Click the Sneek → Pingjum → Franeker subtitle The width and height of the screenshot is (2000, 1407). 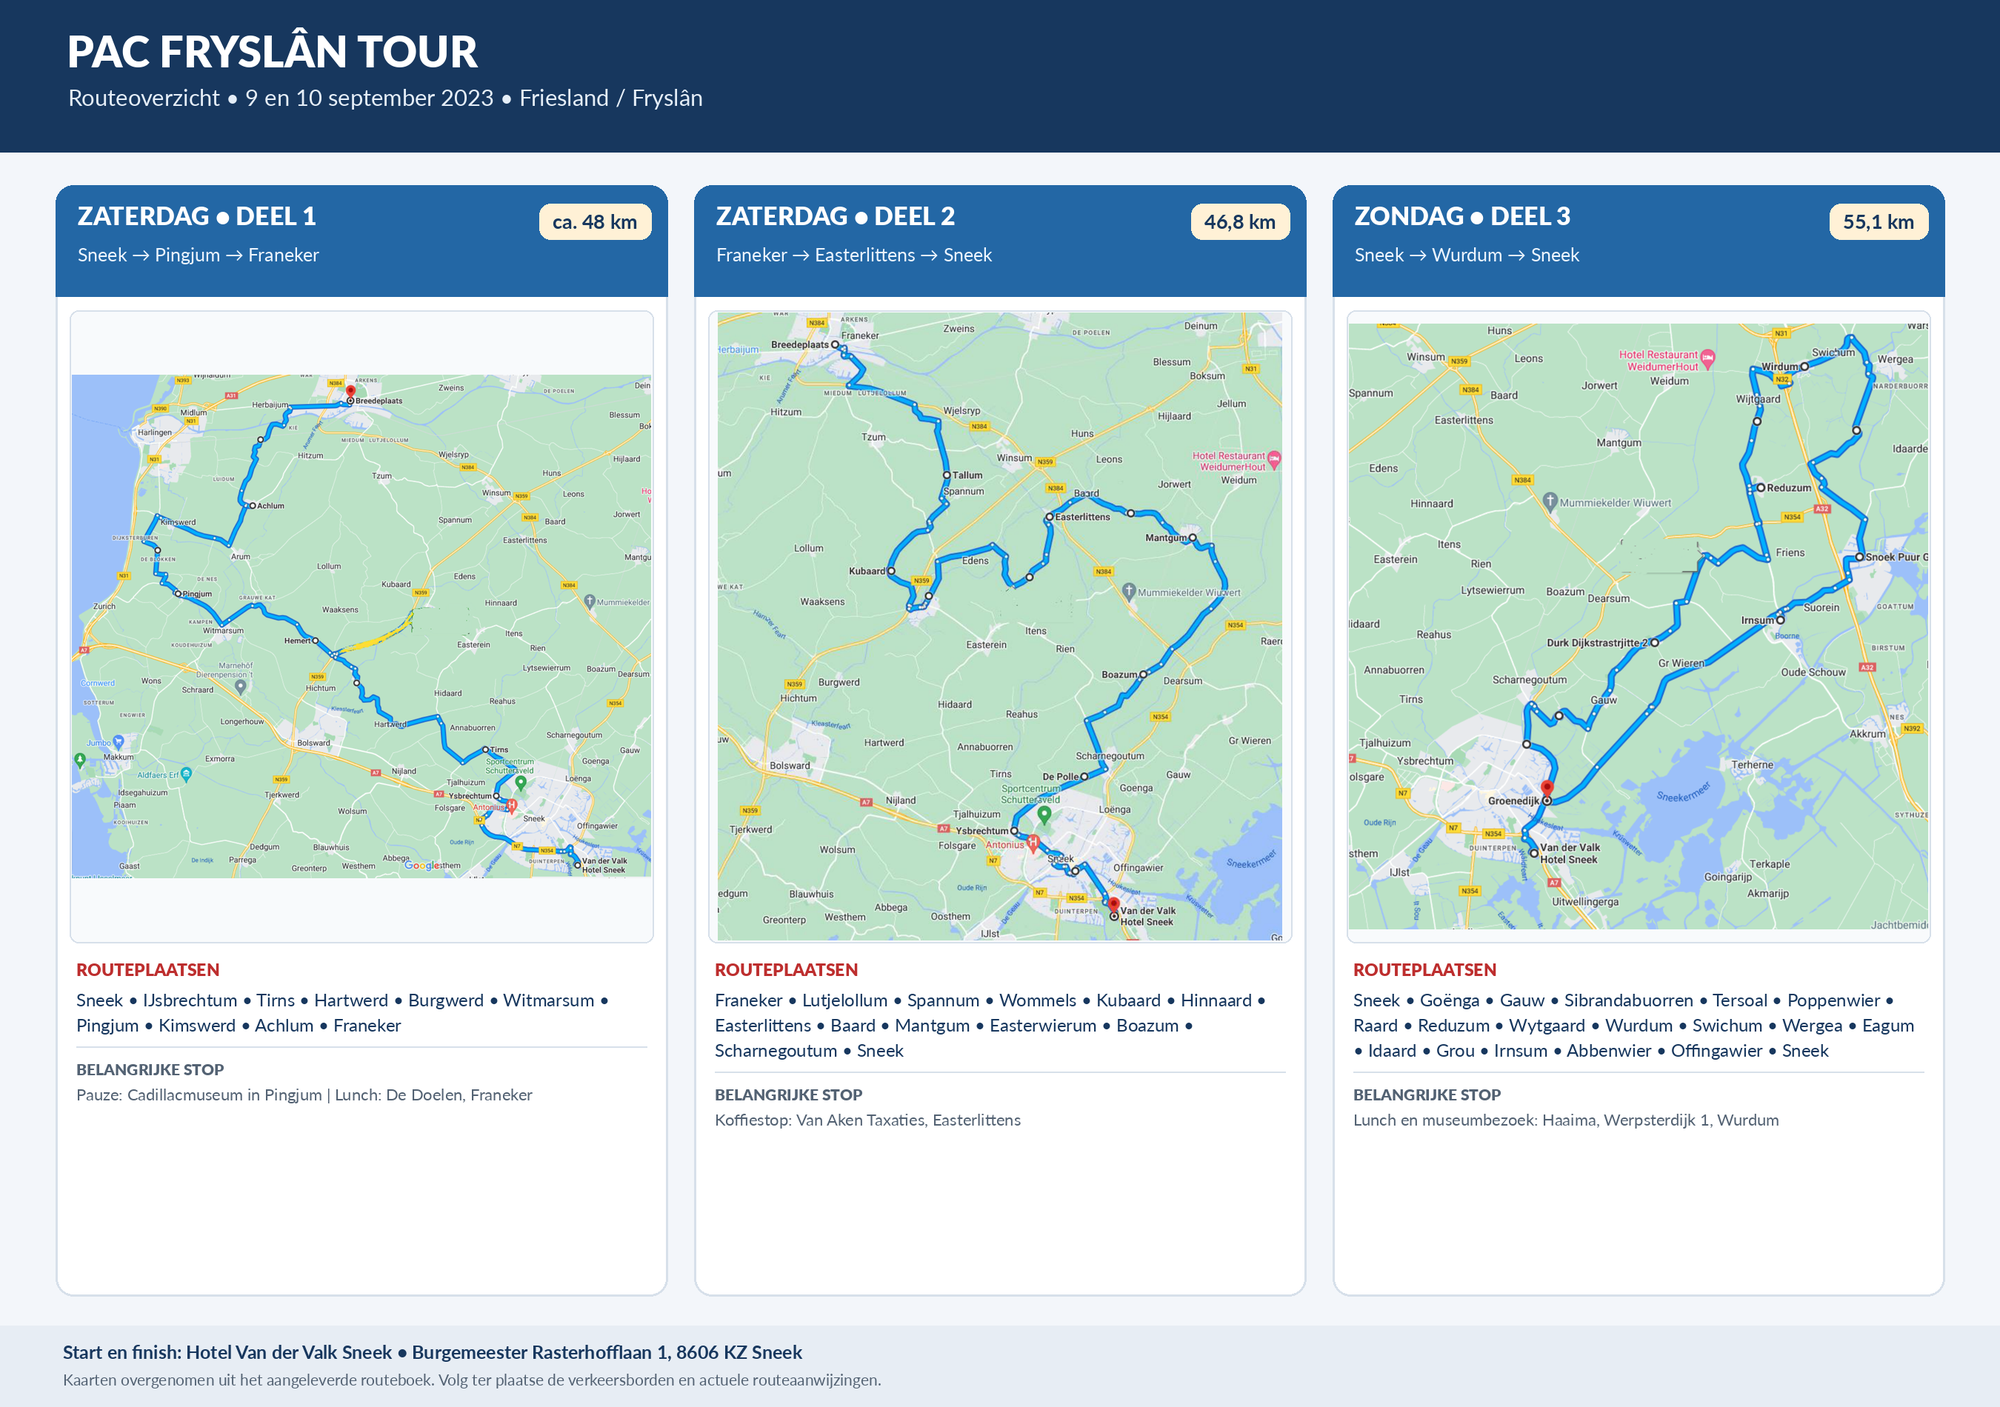[198, 255]
